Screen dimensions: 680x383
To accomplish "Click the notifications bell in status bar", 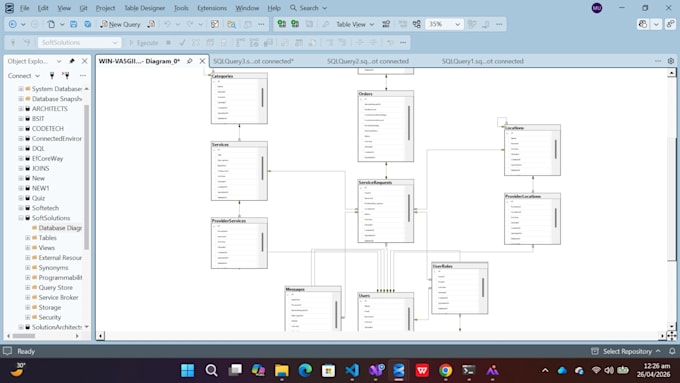I will (672, 351).
